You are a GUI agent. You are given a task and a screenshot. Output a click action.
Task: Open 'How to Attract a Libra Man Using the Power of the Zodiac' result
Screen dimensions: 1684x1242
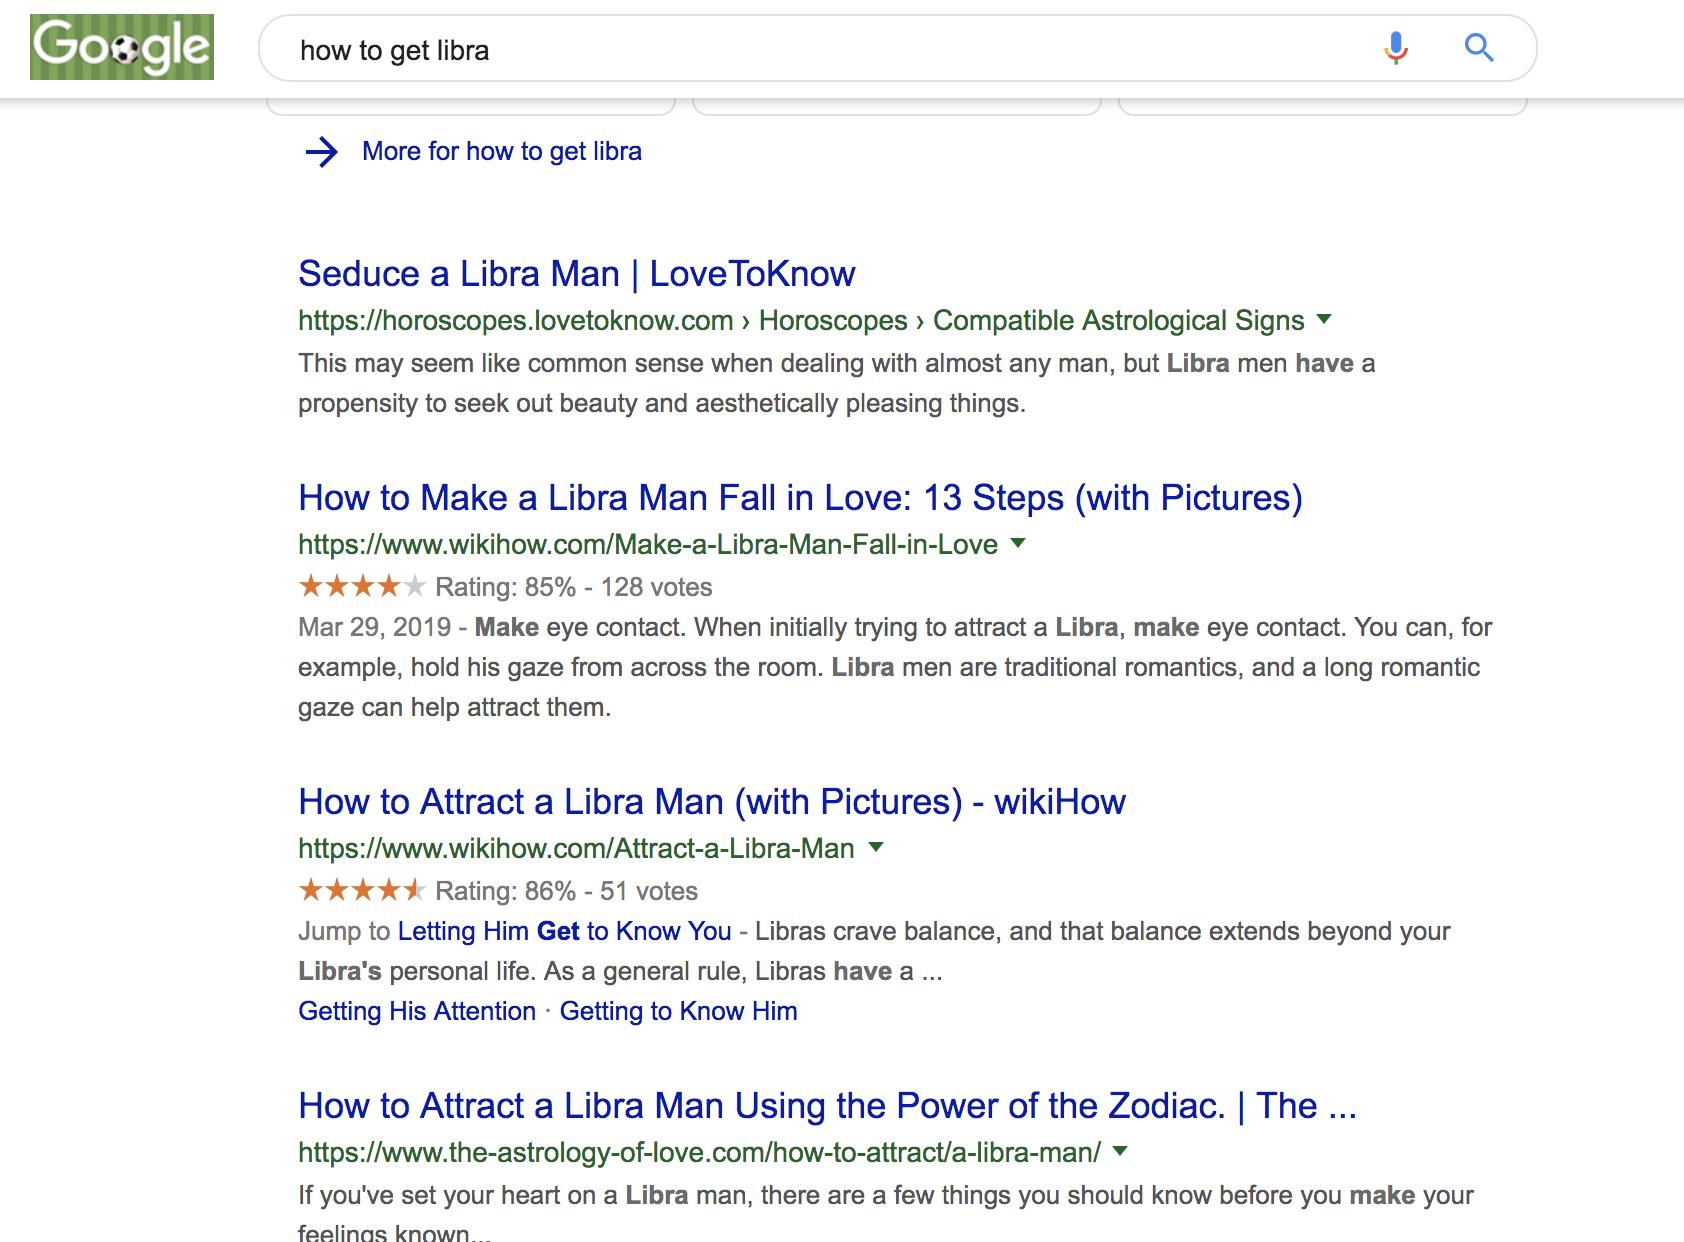(x=827, y=1106)
